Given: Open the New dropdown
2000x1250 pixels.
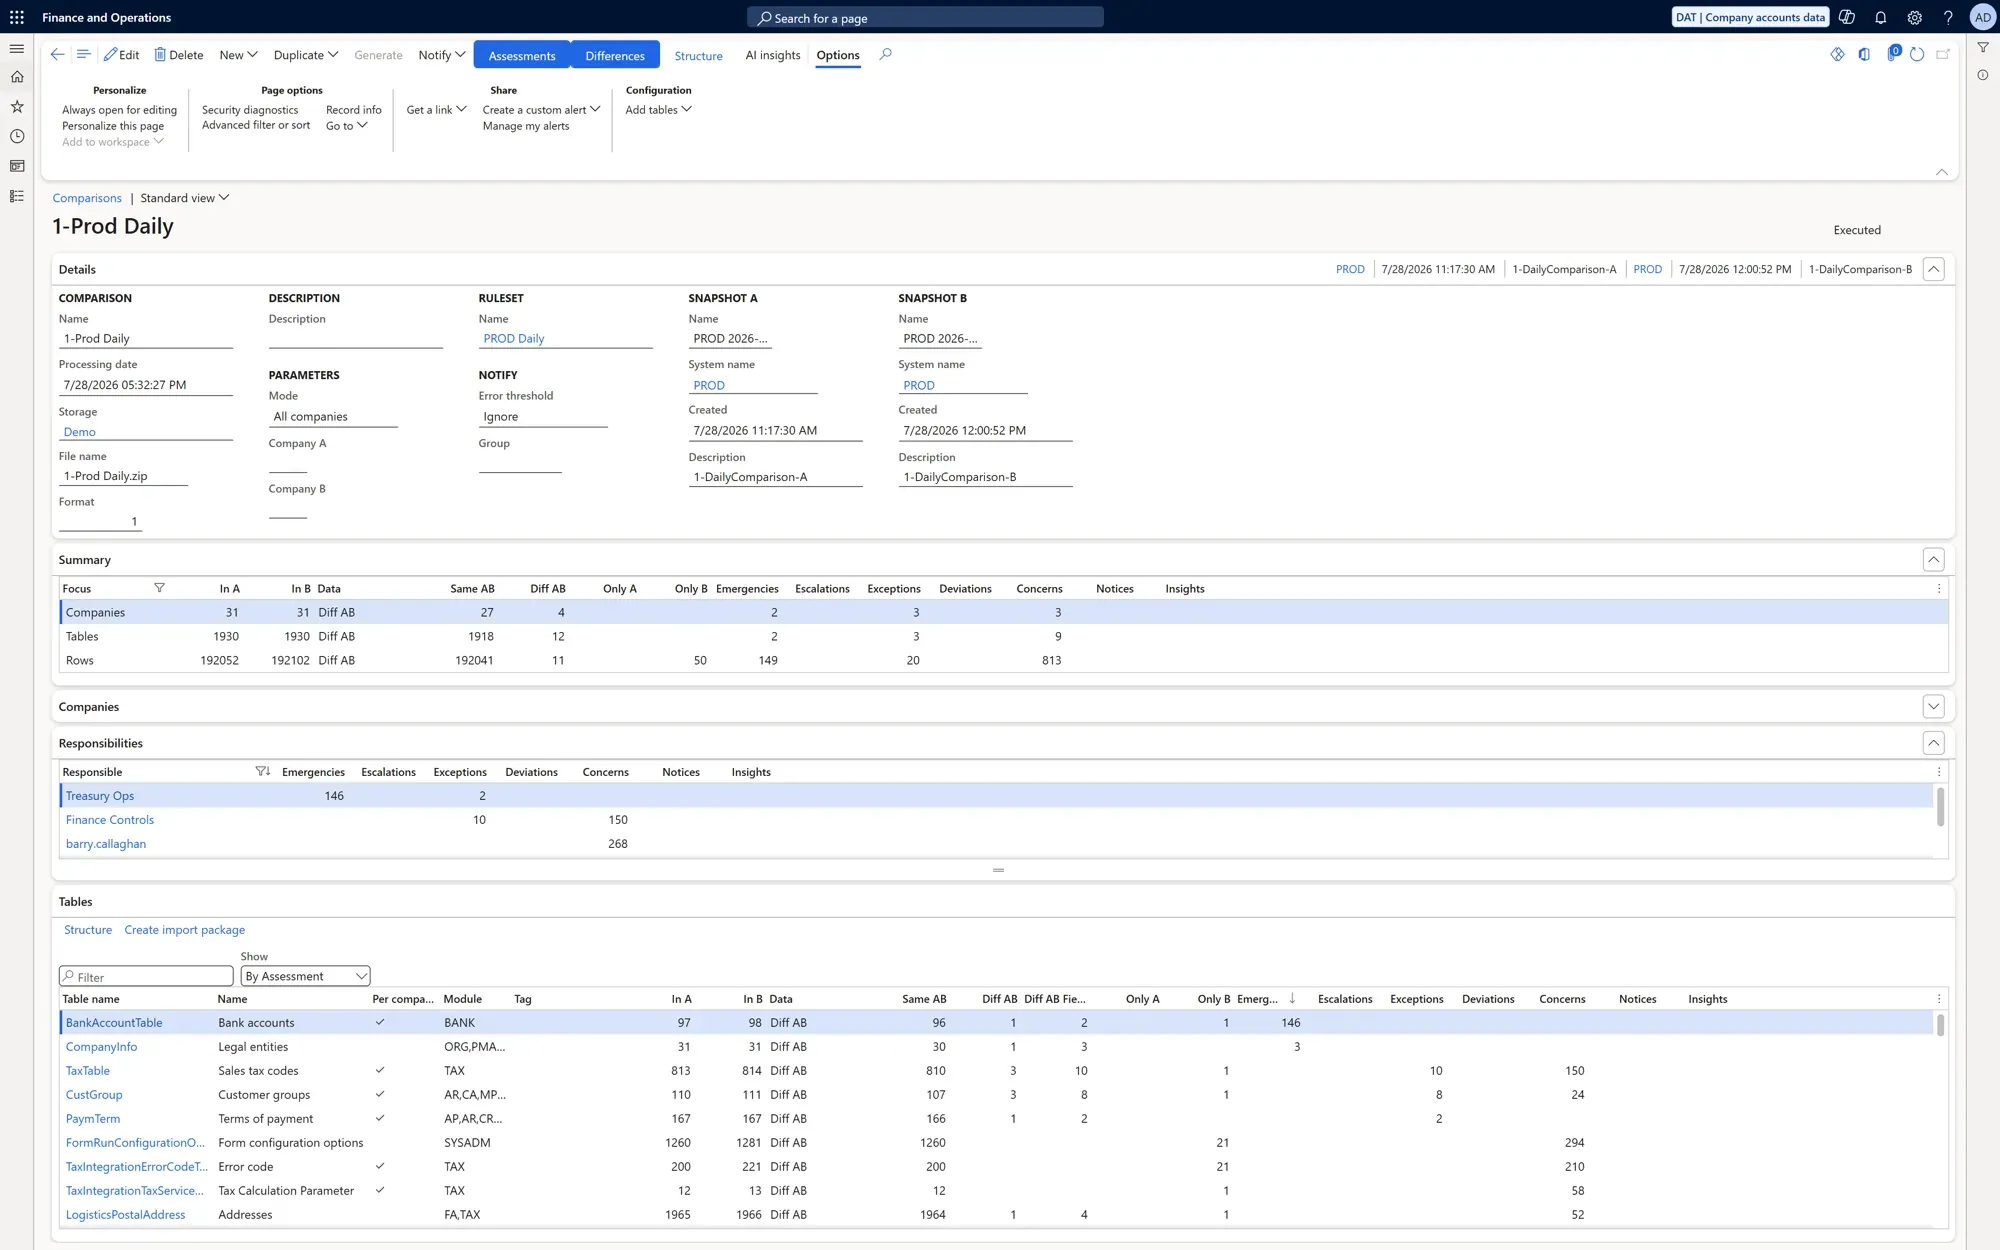Looking at the screenshot, I should coord(238,55).
